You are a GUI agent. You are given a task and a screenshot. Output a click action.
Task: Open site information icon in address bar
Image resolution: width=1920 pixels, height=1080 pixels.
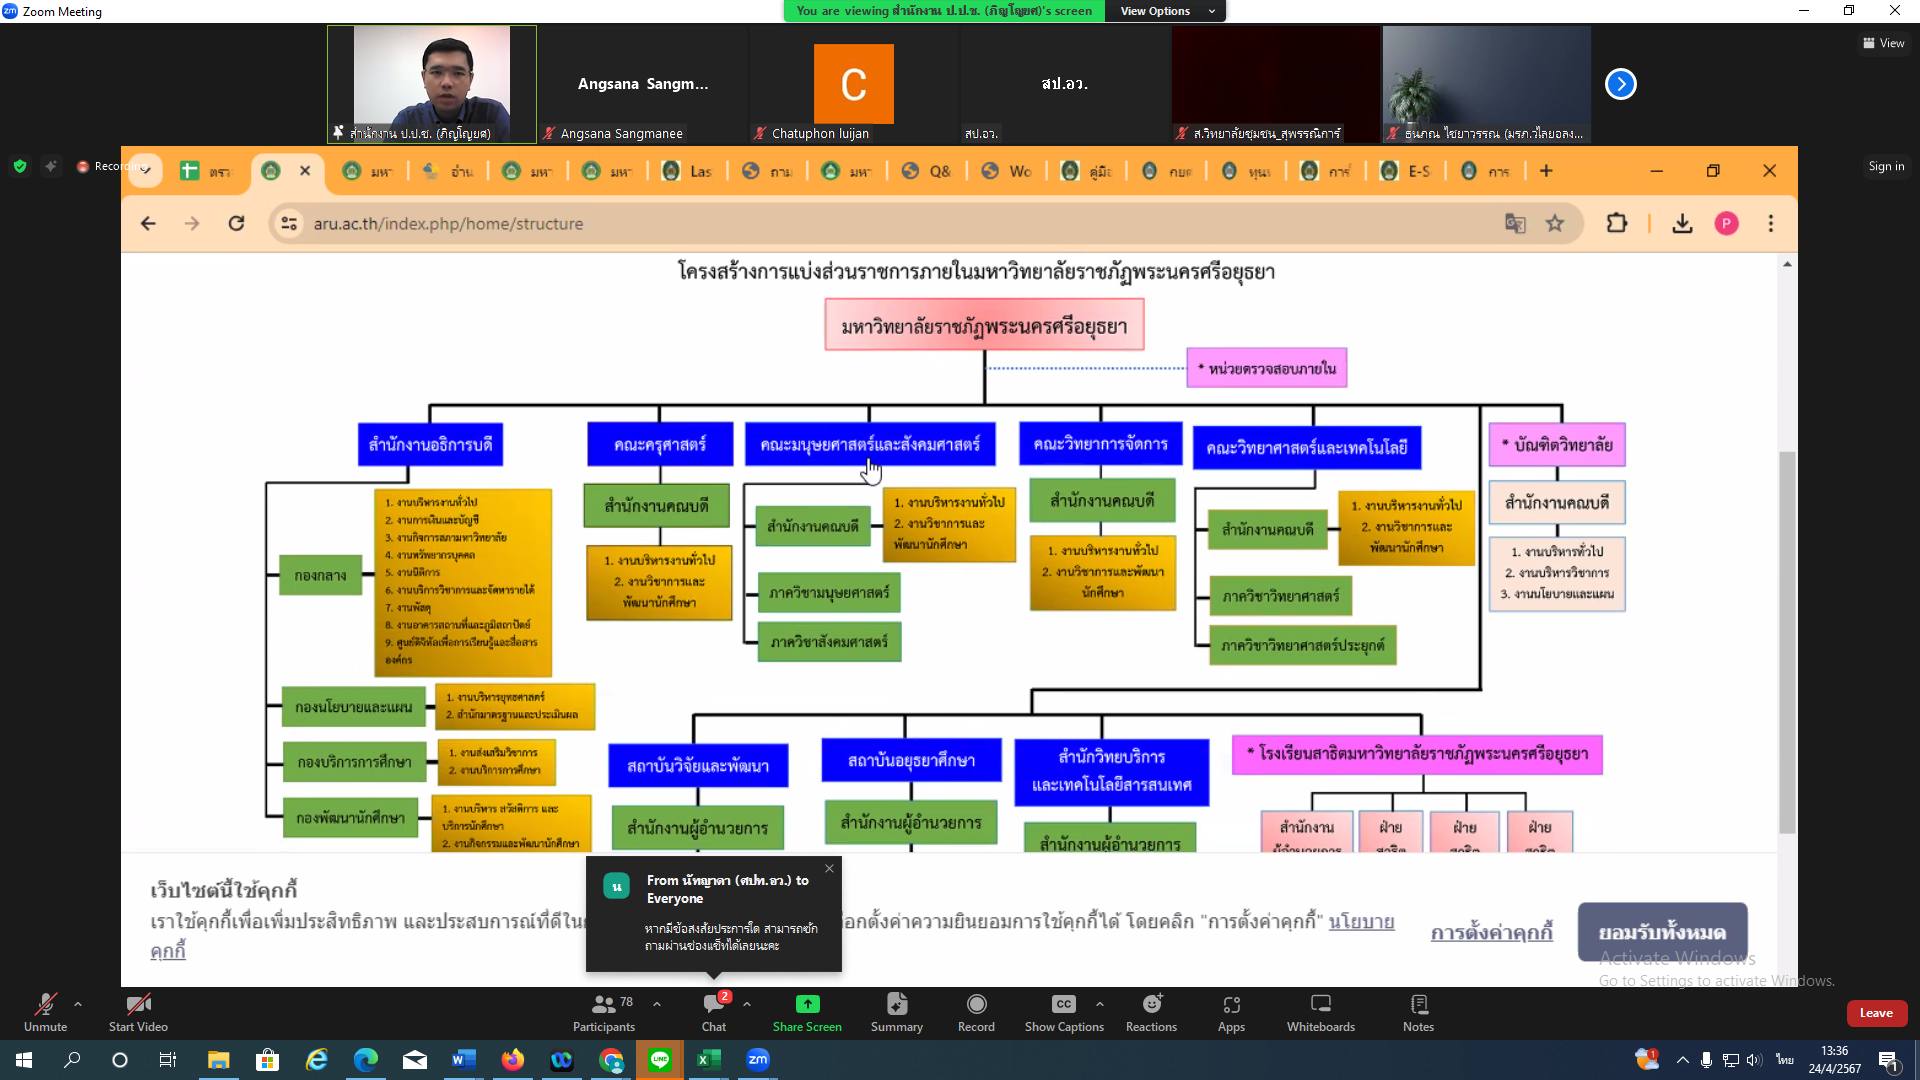(289, 224)
